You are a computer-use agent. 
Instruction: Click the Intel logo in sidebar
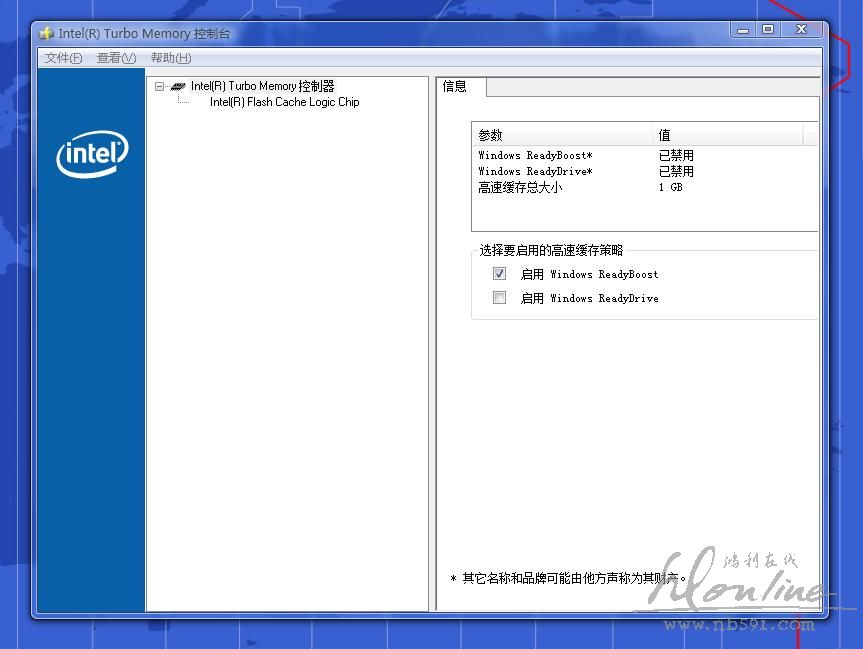[92, 154]
